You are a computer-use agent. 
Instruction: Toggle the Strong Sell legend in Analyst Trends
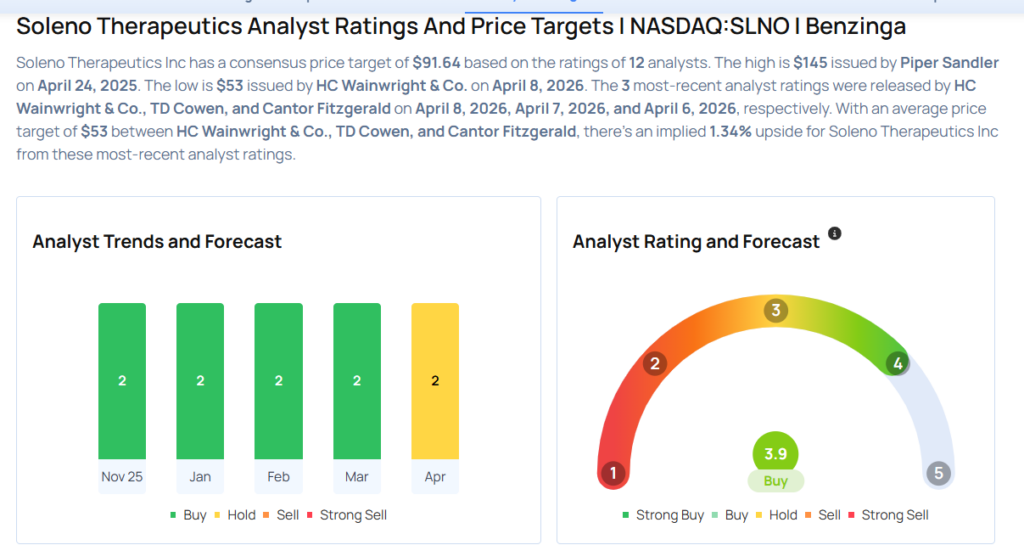point(347,515)
